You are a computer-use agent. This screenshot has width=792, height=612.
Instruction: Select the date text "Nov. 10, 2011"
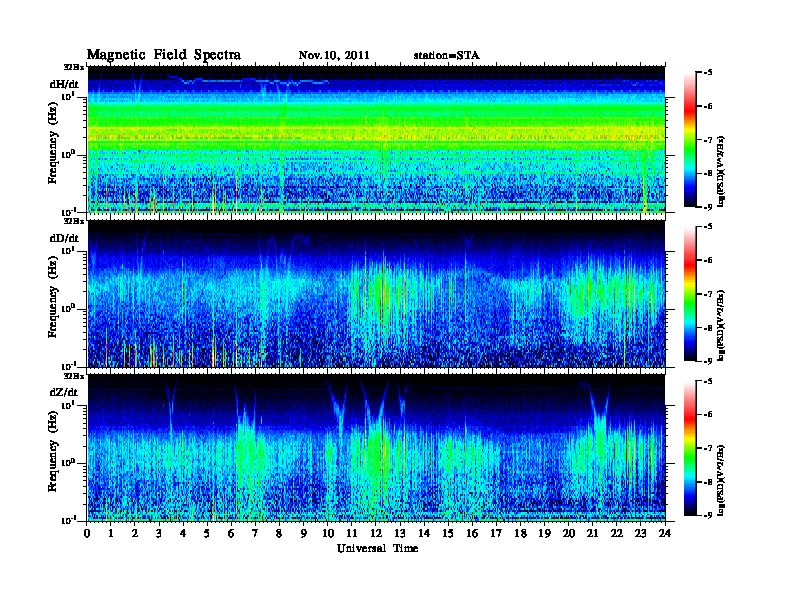[x=334, y=55]
